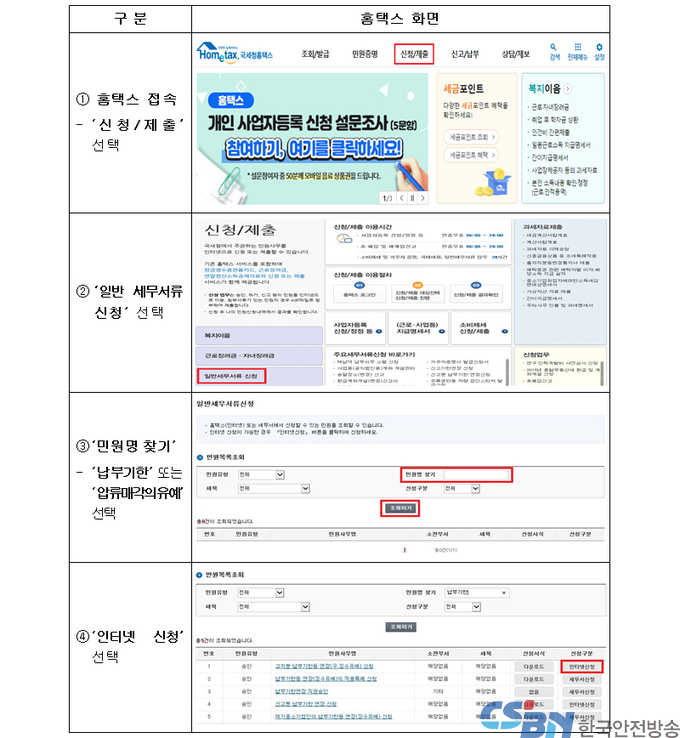Click step 01 홈택스 로그인 box

(360, 294)
